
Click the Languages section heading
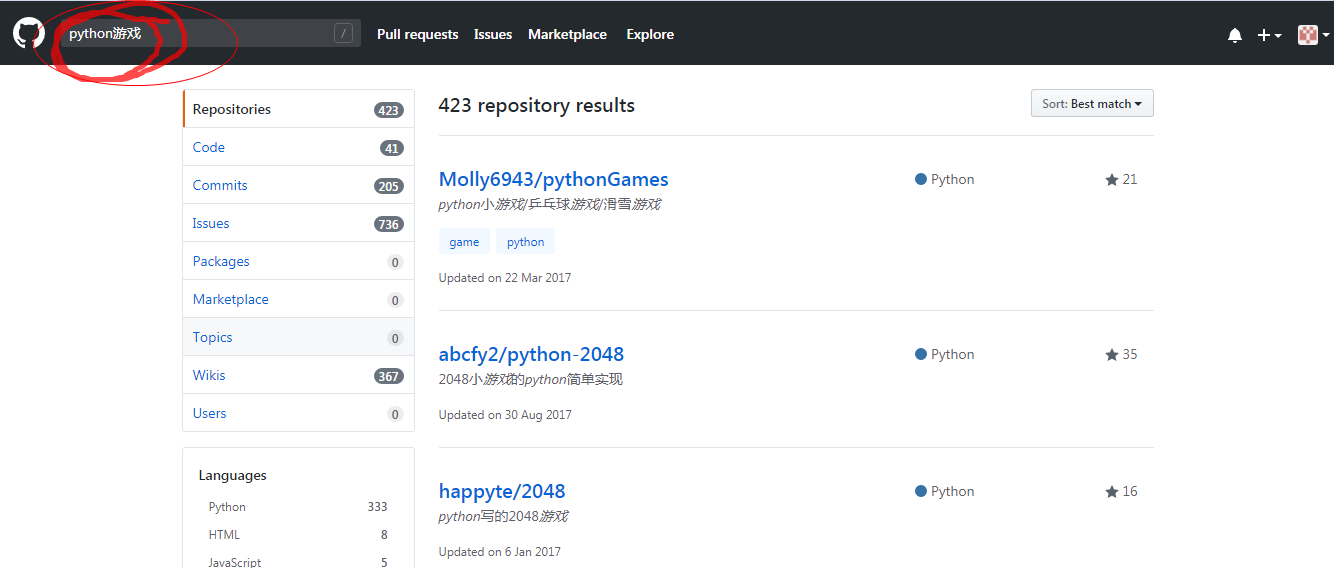coord(233,475)
